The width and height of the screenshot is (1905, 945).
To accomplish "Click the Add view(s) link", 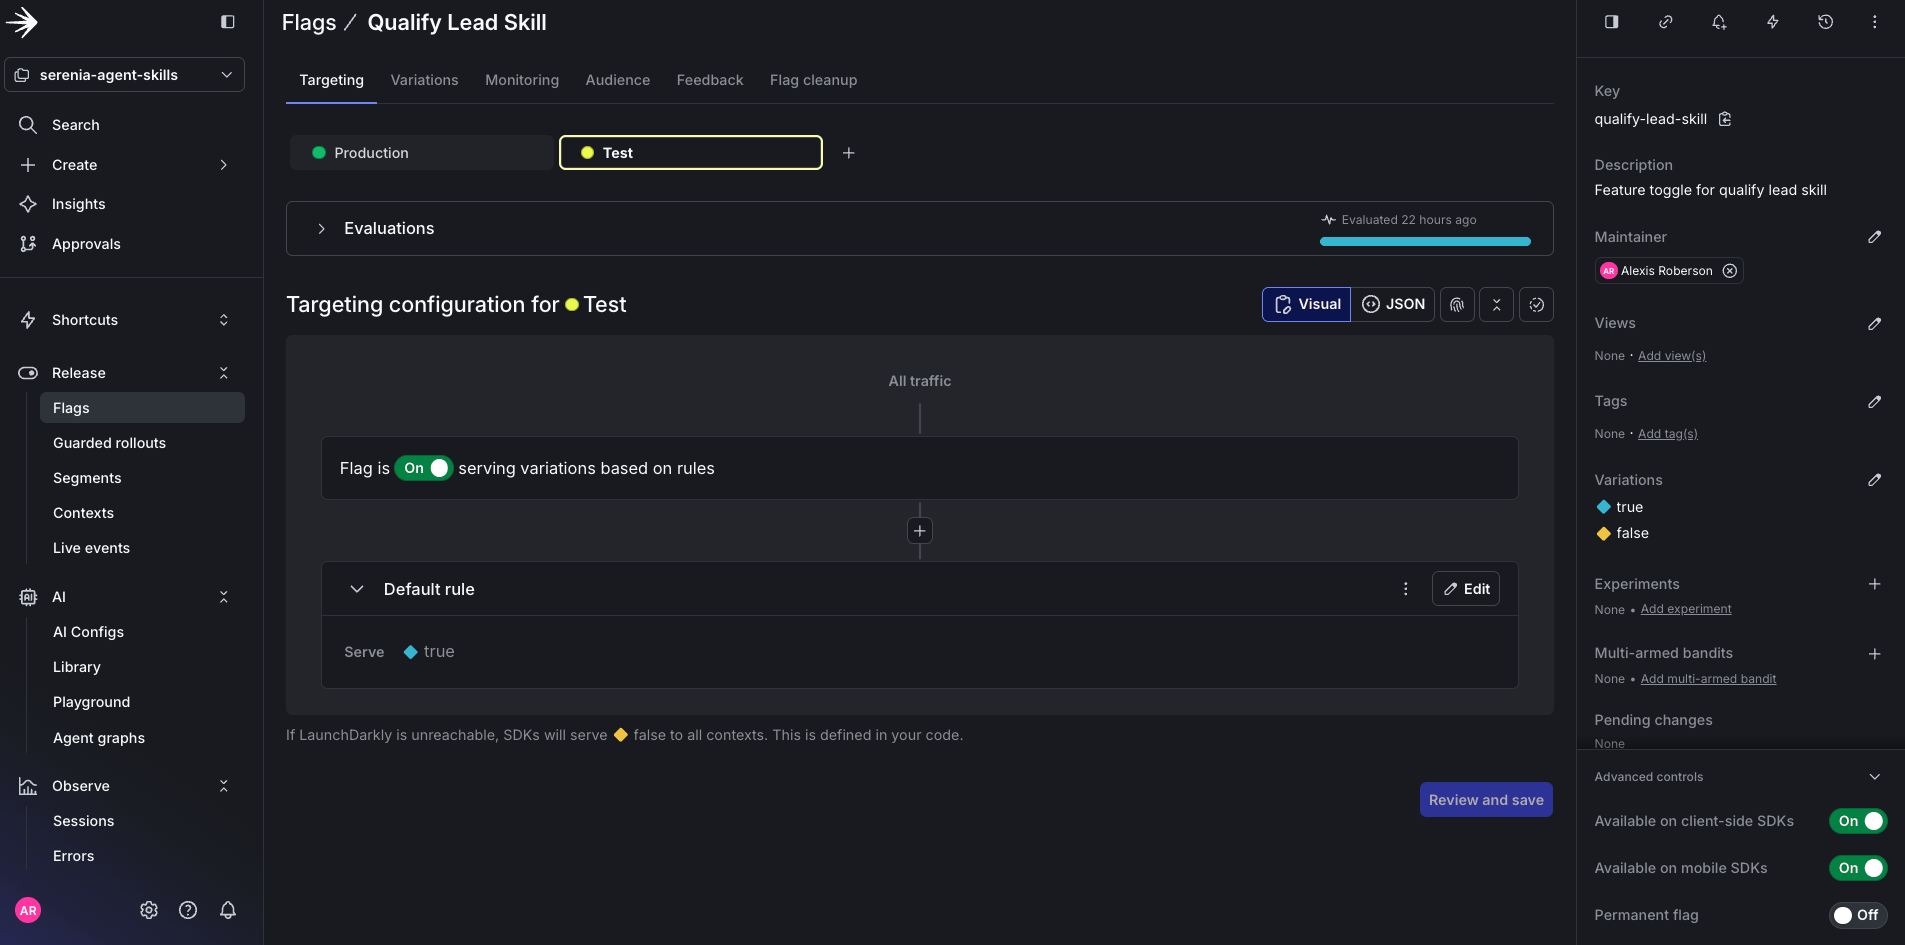I will point(1672,356).
